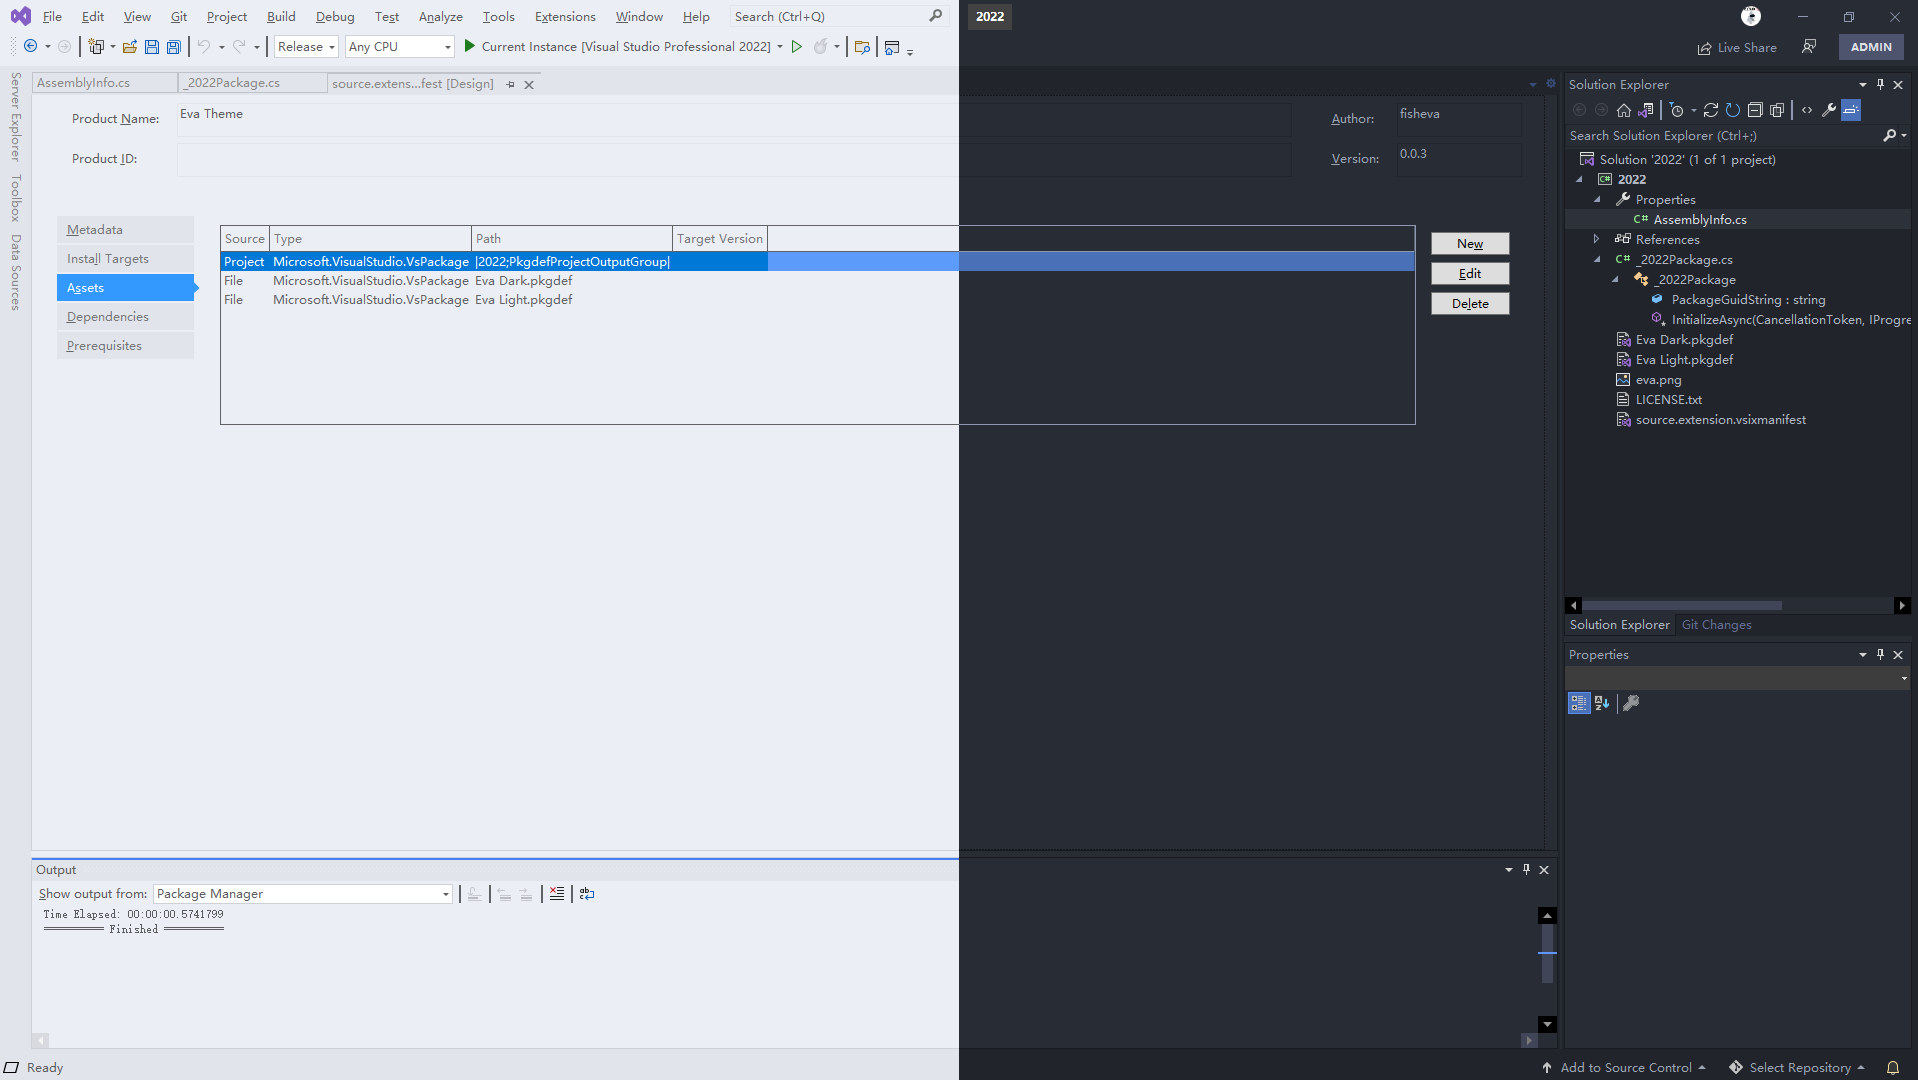Click the Search Solution Explorer field

[x=1724, y=136]
